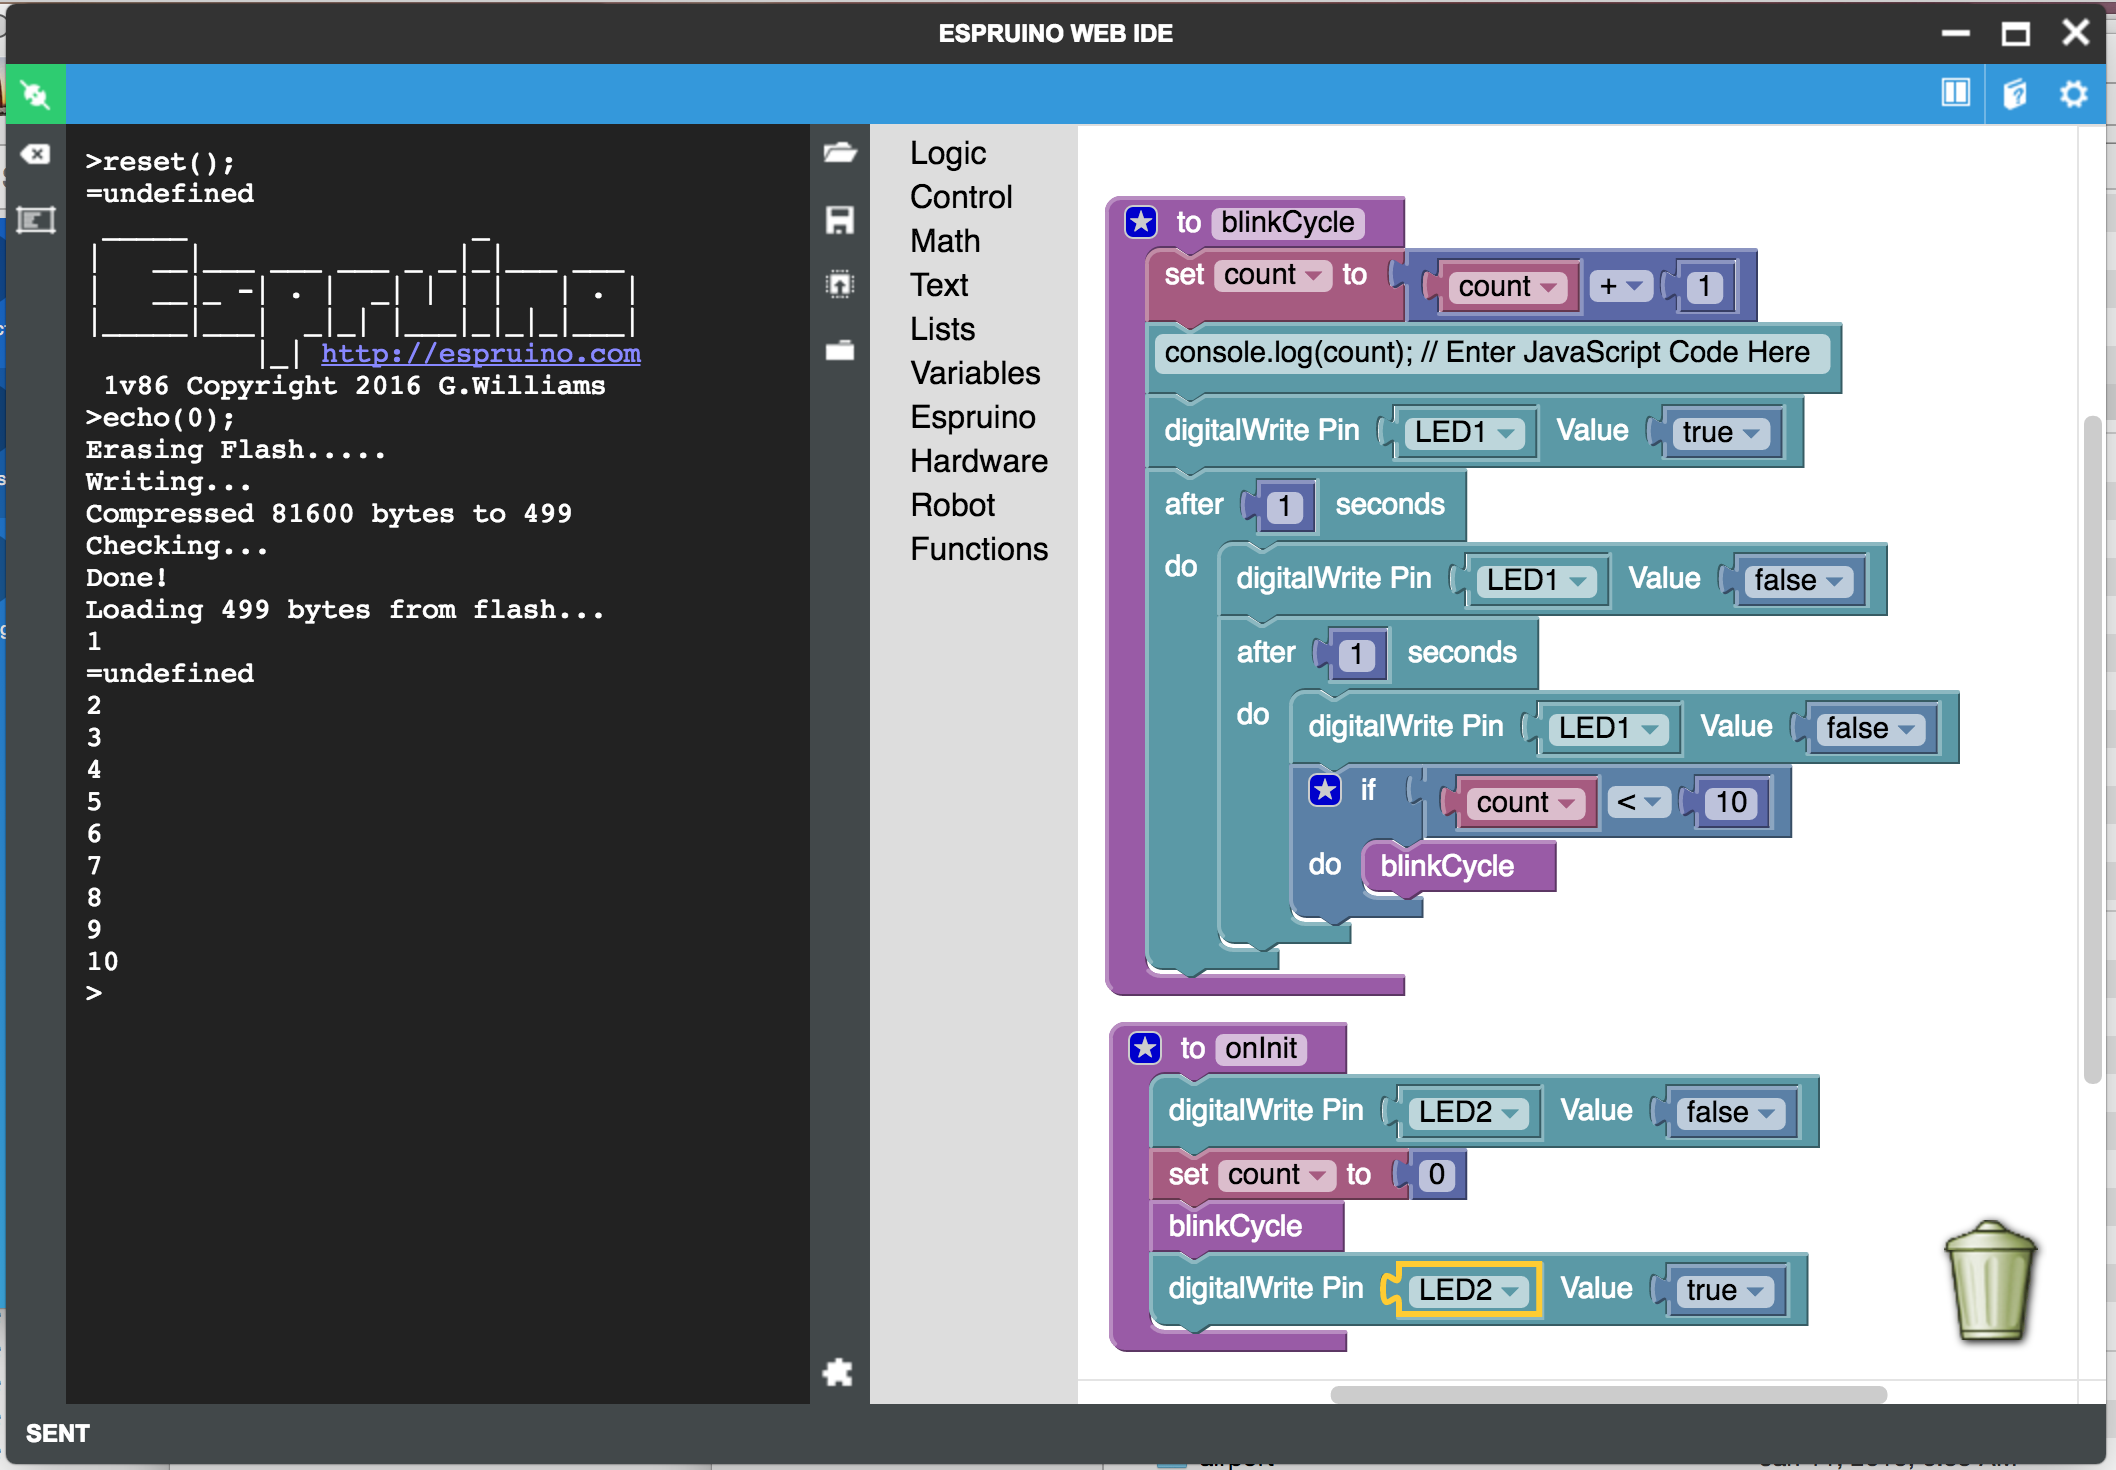Save file with the floppy disk icon
The image size is (2116, 1470).
click(x=840, y=219)
